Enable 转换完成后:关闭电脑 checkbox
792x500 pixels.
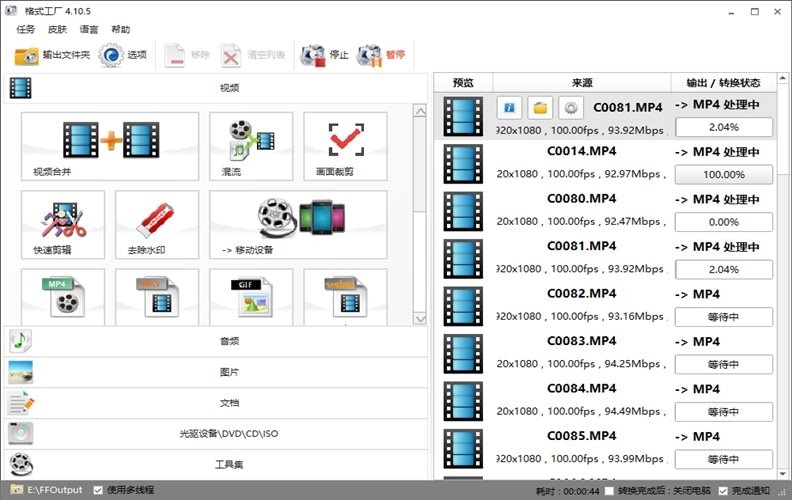pos(607,490)
